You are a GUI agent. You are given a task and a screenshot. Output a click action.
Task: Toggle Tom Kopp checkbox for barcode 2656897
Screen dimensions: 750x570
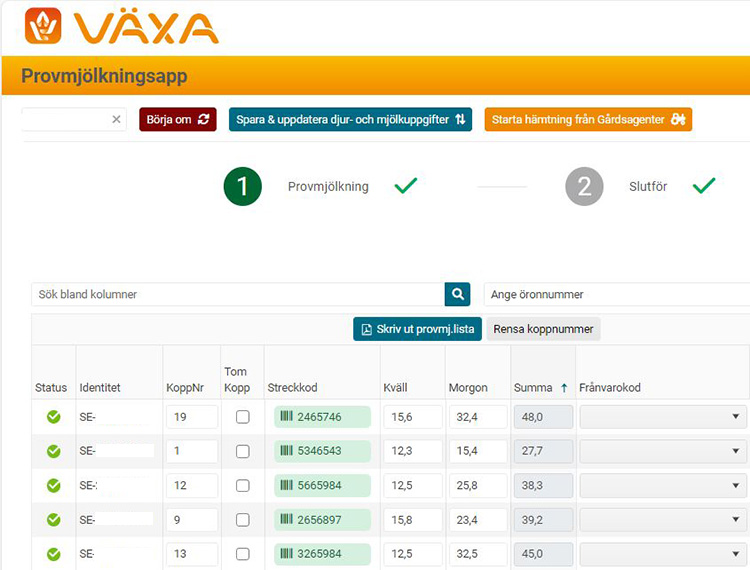pyautogui.click(x=243, y=520)
